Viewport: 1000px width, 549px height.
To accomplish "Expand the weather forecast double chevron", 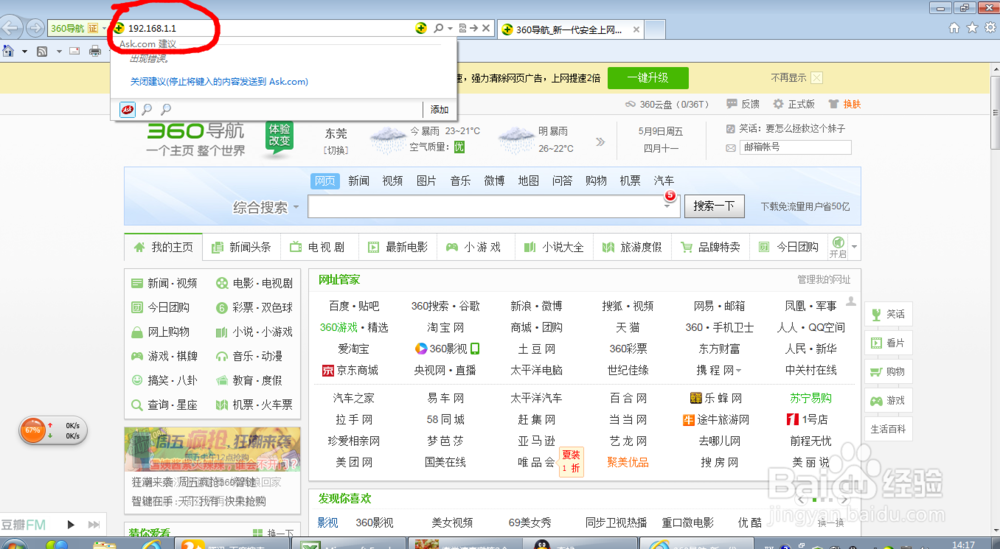I will 600,142.
